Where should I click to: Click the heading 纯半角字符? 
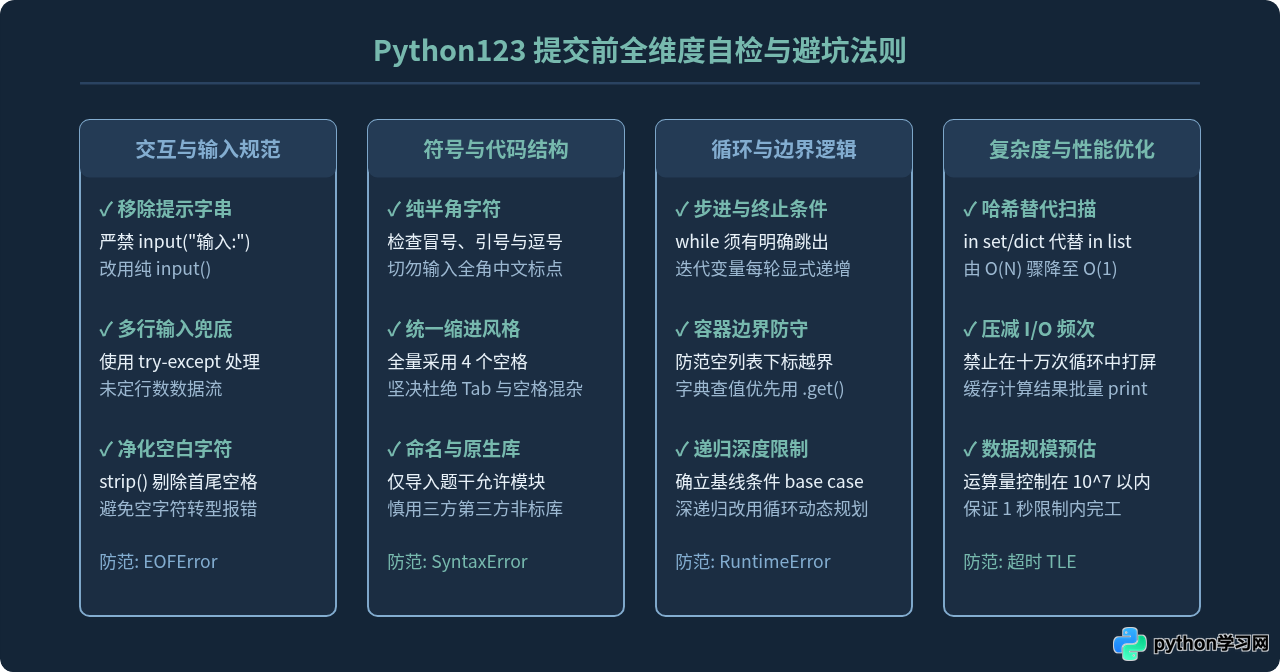tap(453, 209)
